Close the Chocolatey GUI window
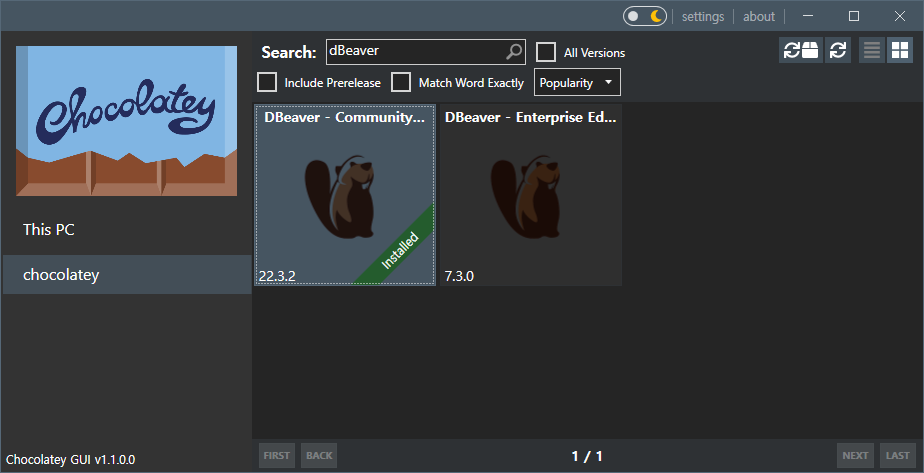This screenshot has height=473, width=924. (900, 16)
